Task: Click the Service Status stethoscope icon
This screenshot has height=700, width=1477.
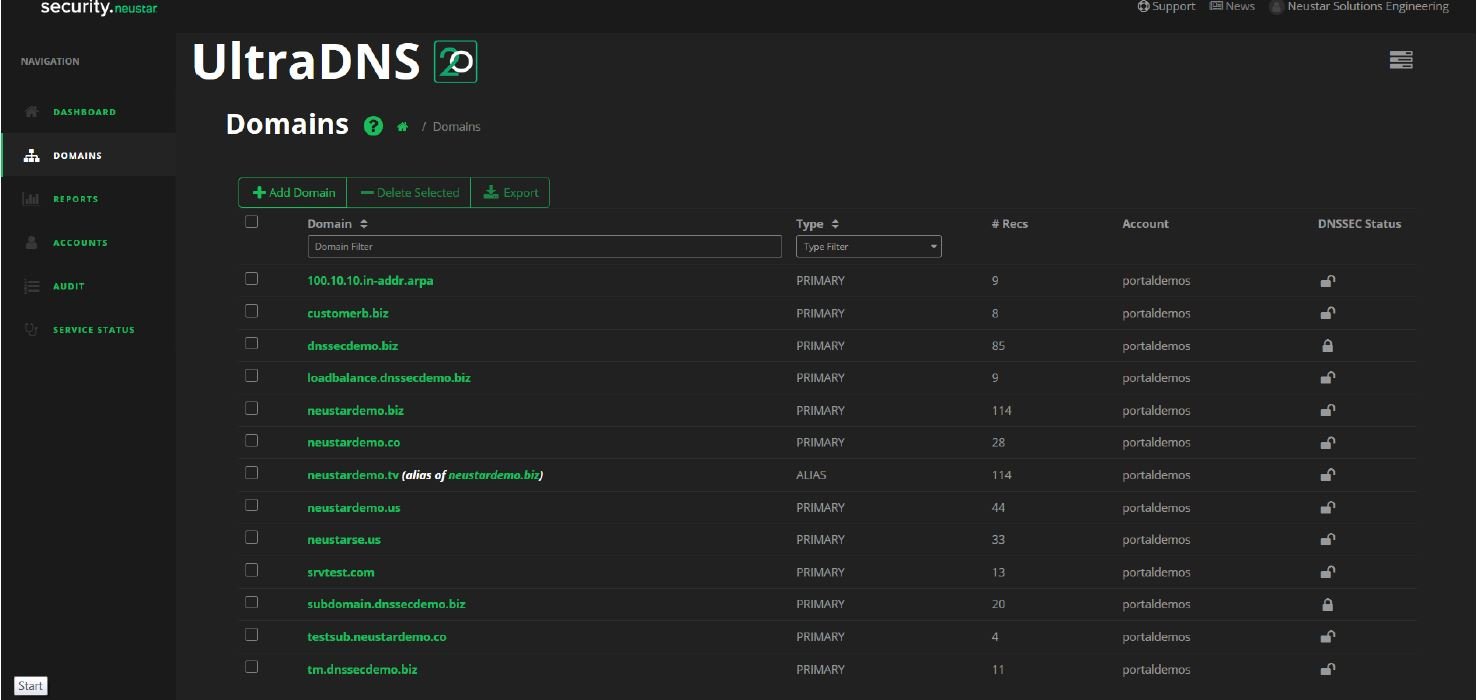Action: (31, 329)
